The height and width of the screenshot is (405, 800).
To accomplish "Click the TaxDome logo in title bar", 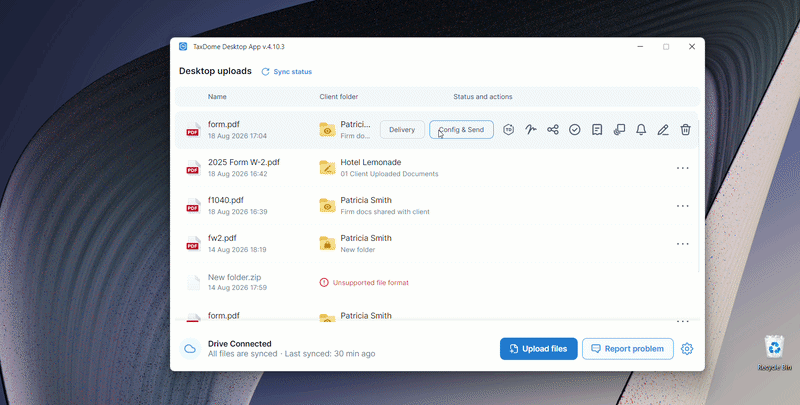I will click(x=183, y=46).
